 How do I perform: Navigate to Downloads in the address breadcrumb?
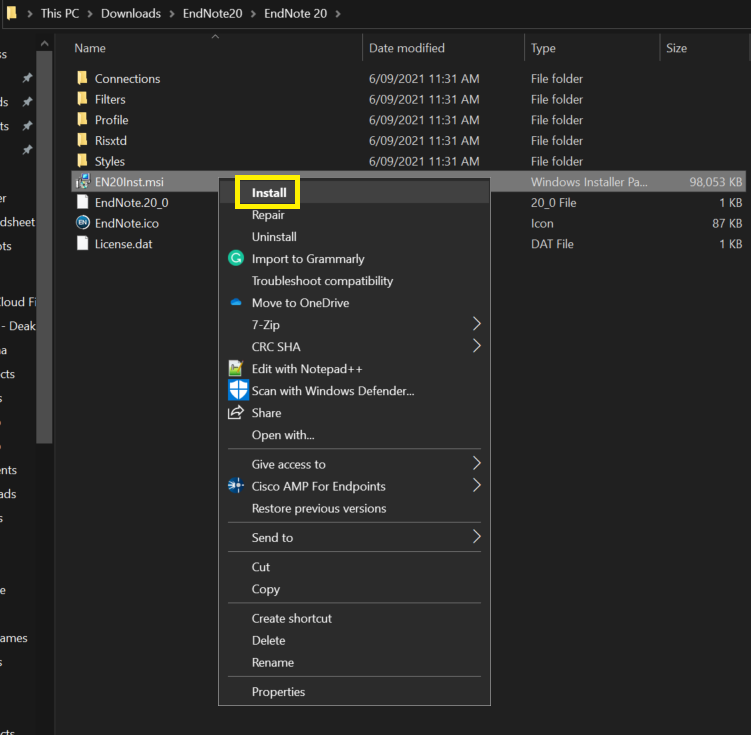[x=131, y=13]
